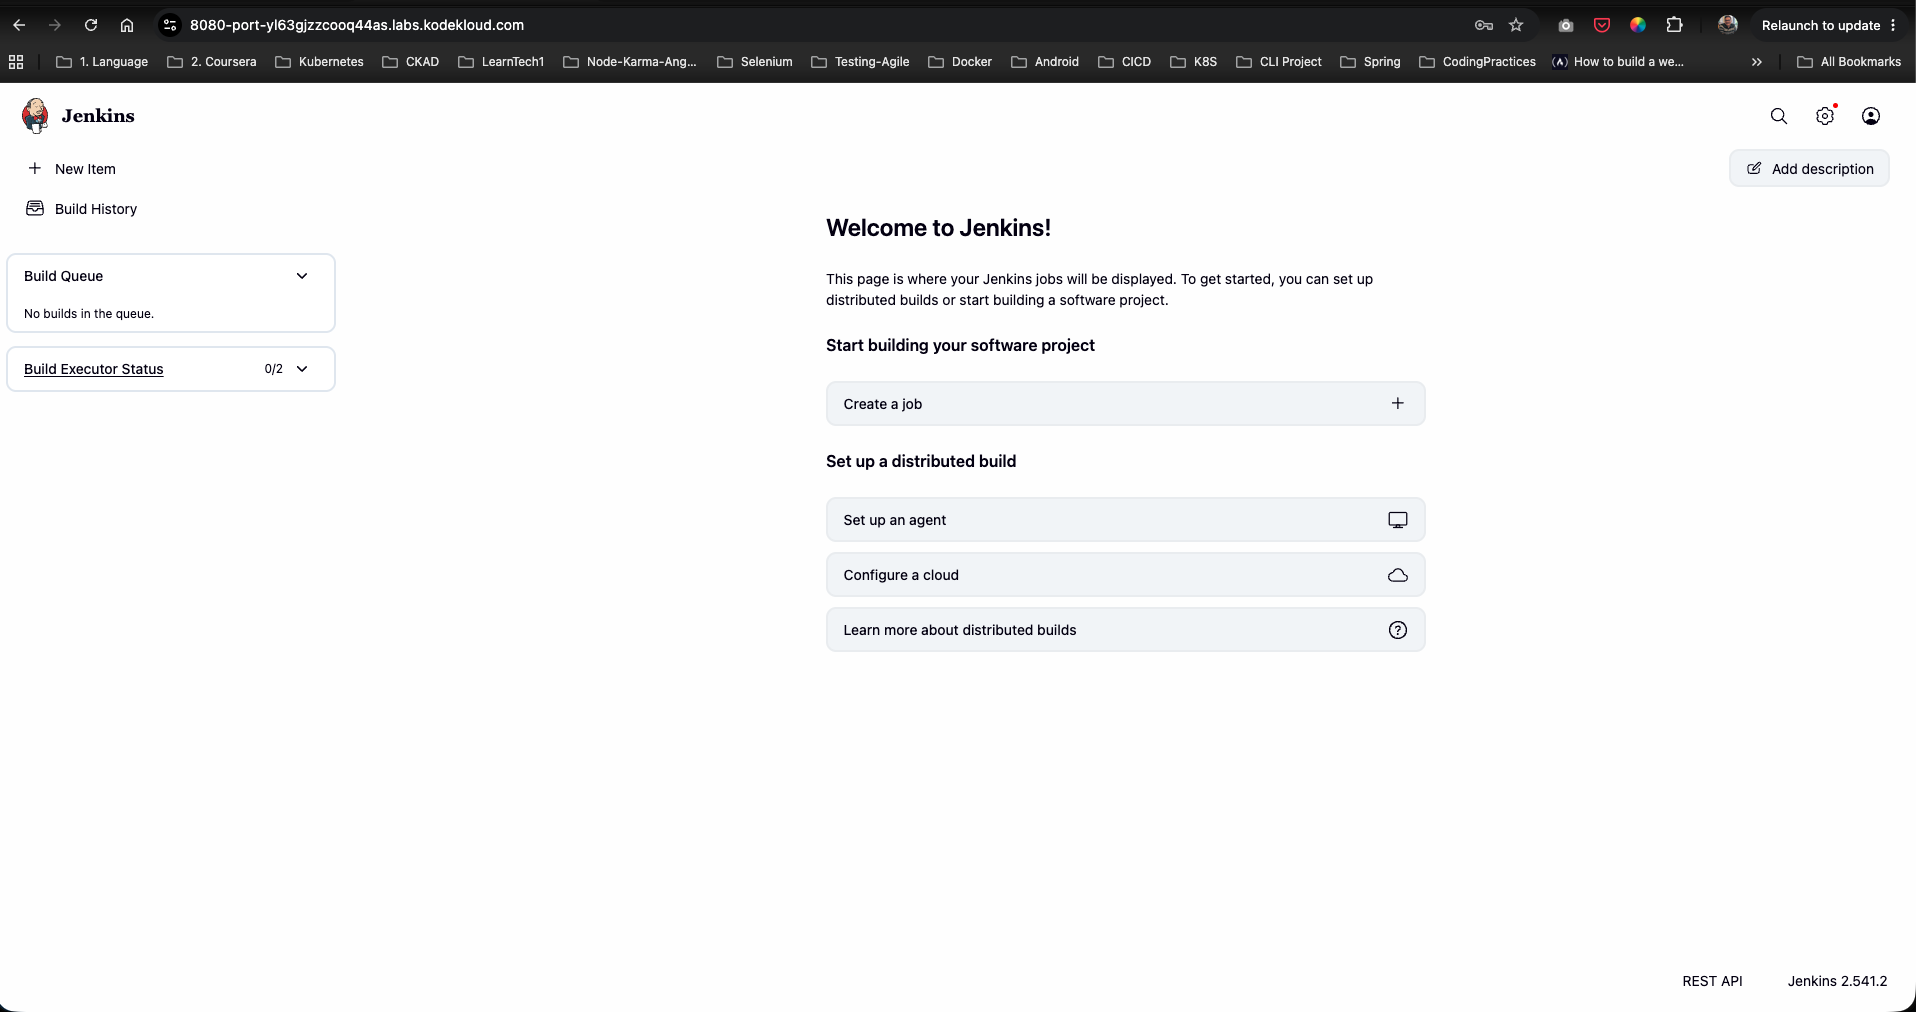The height and width of the screenshot is (1012, 1916).
Task: Click plus icon in Create a job
Action: pos(1398,403)
